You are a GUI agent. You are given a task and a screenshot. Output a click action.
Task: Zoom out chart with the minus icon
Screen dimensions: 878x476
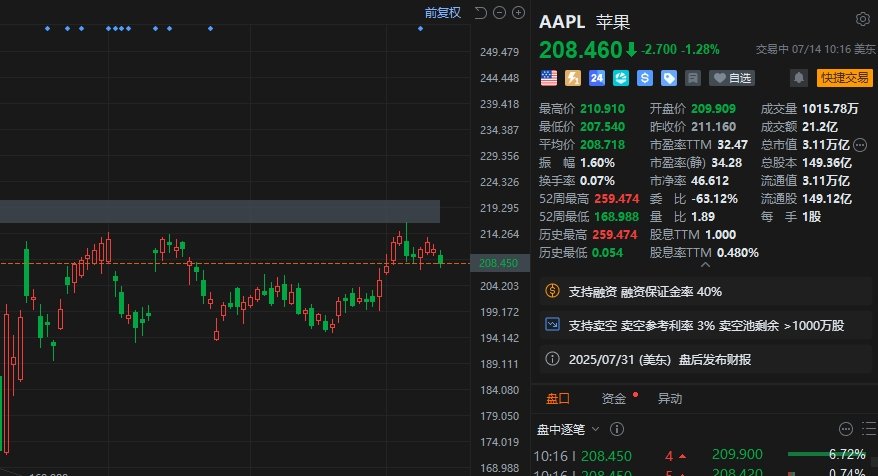499,12
